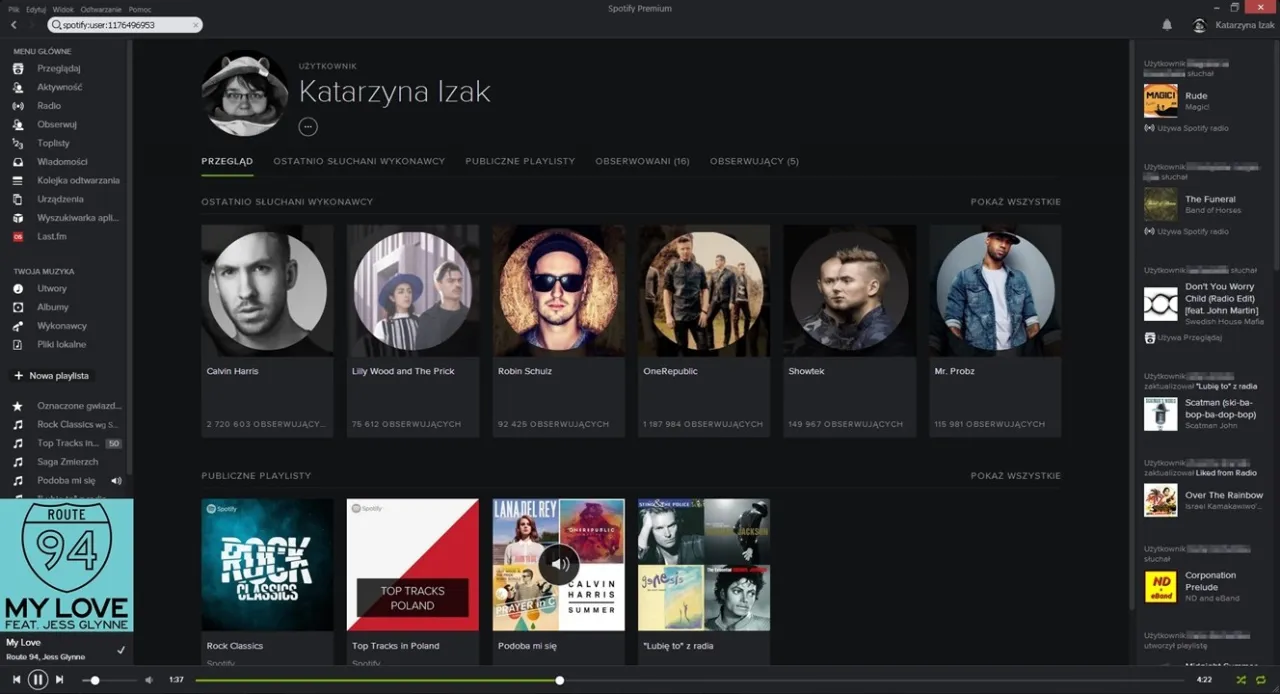
Task: Open Toplisty in the sidebar
Action: (53, 143)
